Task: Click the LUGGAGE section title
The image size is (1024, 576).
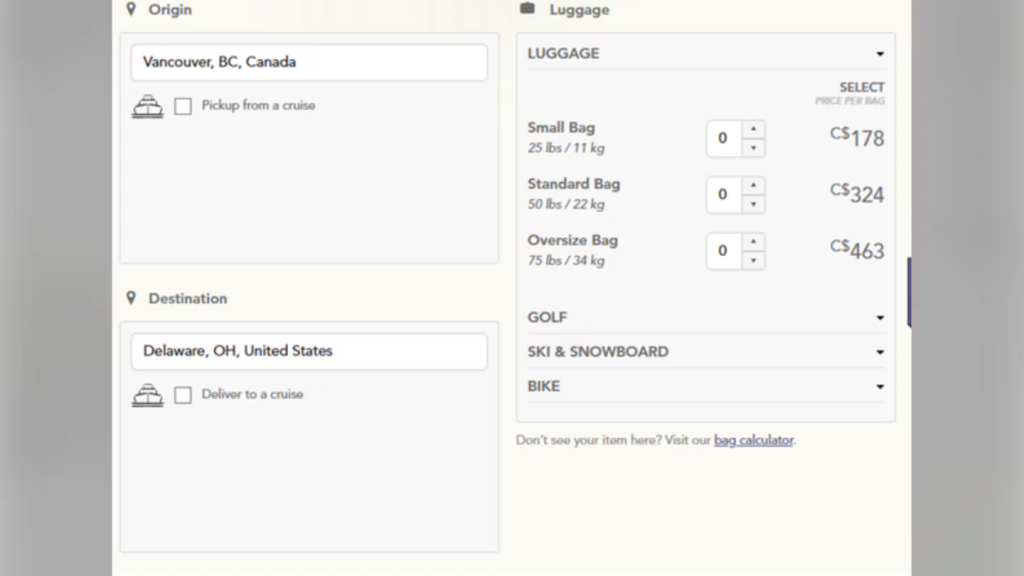Action: tap(563, 54)
